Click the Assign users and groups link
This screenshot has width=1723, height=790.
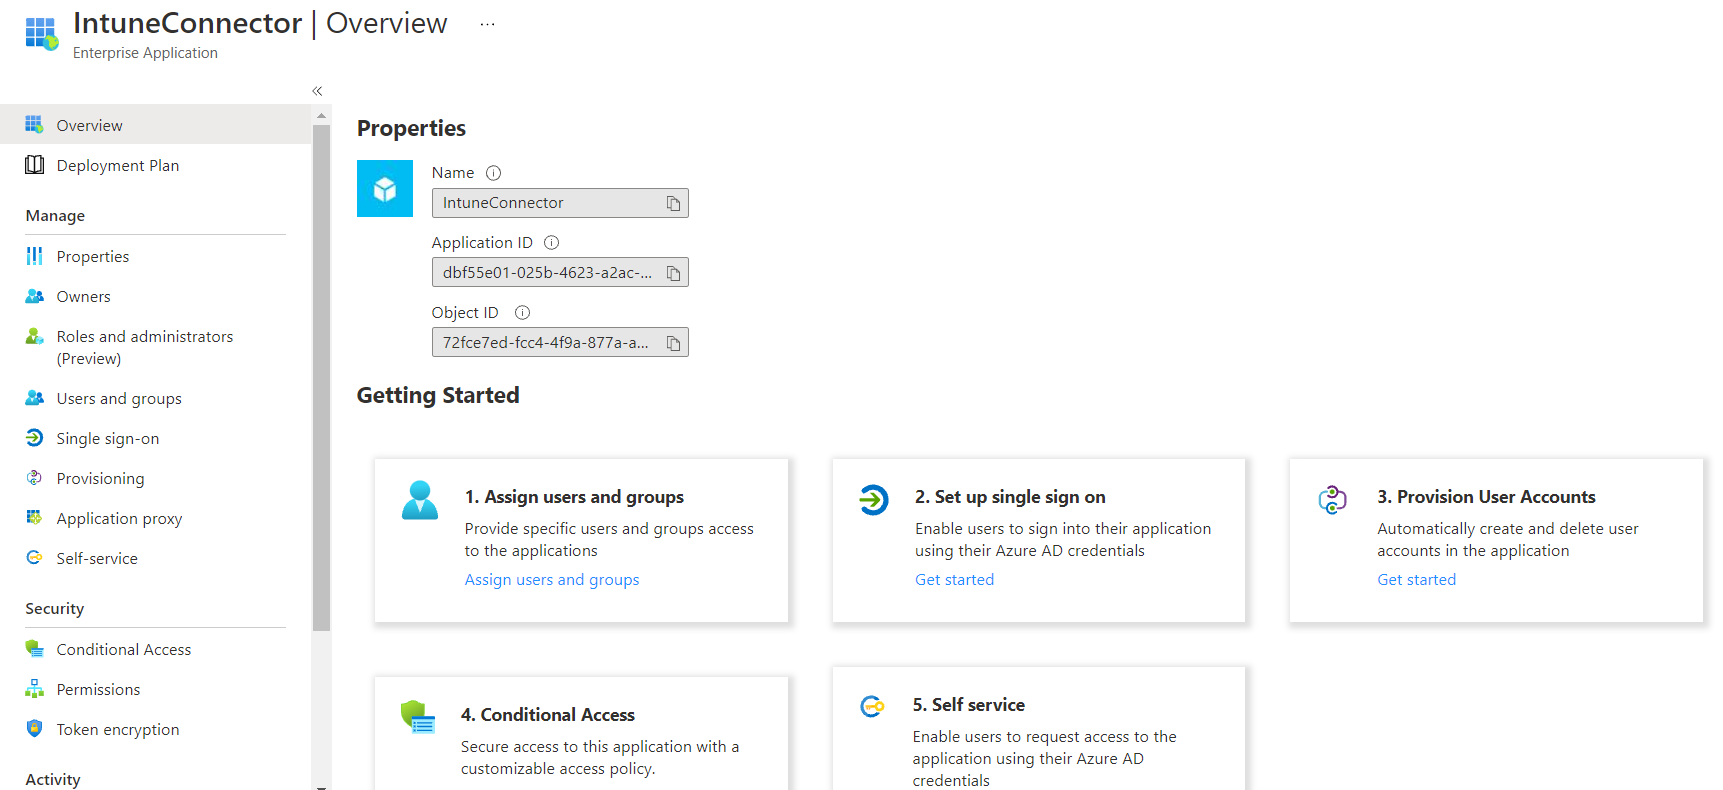tap(552, 580)
